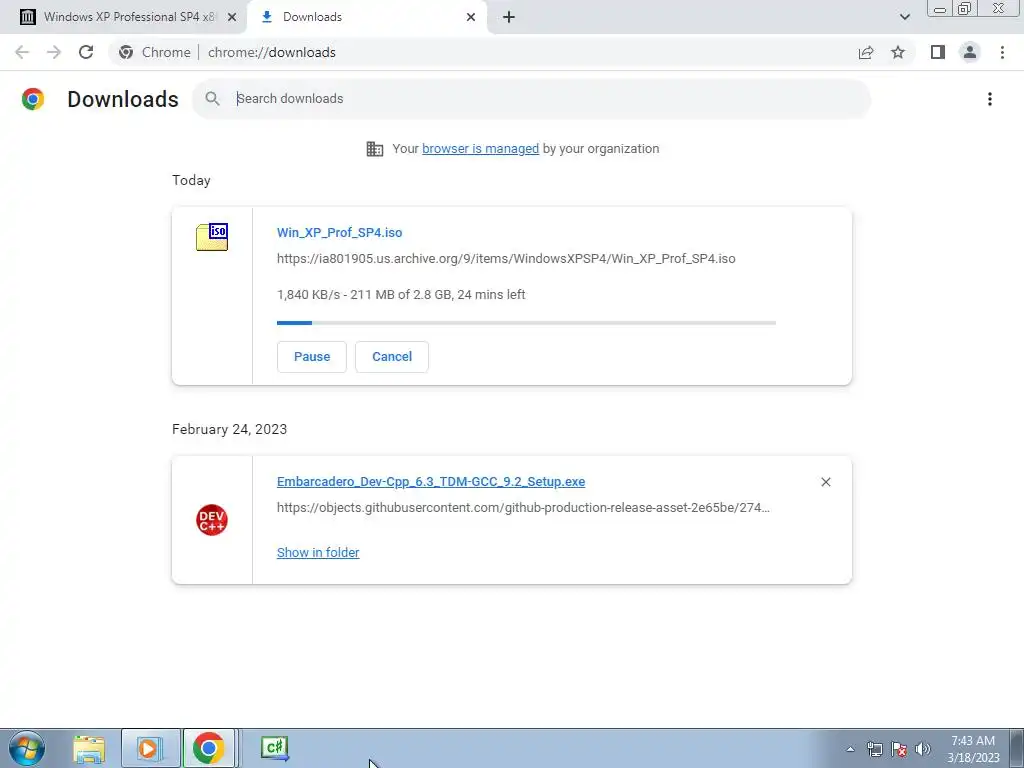
Task: Click the archive.org download URL text
Action: coord(506,259)
